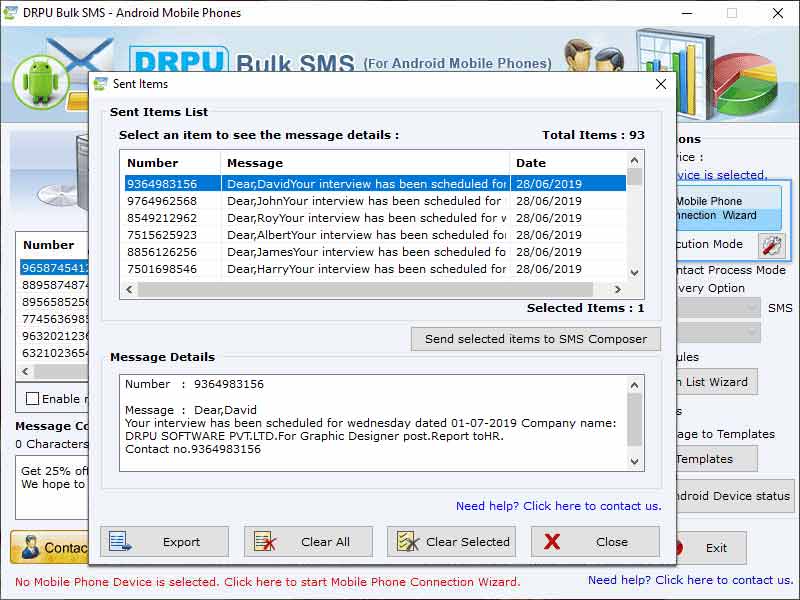Screen dimensions: 800x600
Task: Select the Clear All icon
Action: [266, 540]
